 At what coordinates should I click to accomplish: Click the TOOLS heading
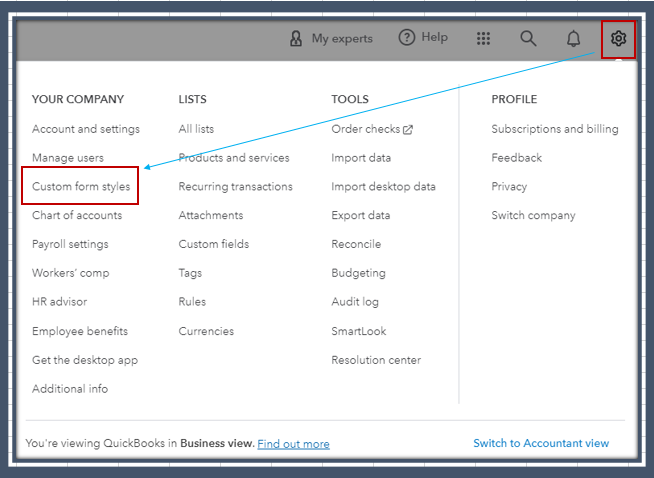(350, 99)
